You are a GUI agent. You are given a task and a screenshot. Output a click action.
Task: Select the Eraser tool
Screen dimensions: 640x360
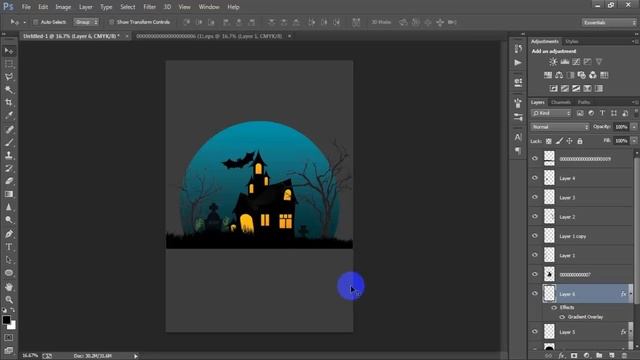(x=9, y=181)
